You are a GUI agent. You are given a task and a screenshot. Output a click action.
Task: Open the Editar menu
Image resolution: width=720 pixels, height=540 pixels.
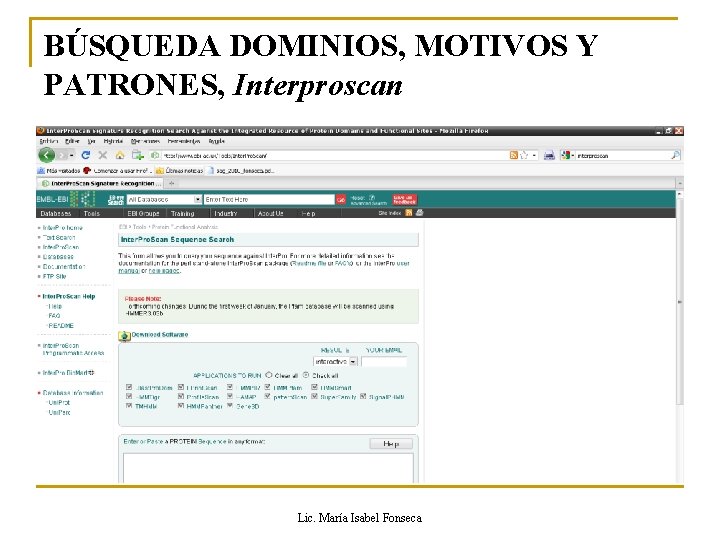click(72, 141)
